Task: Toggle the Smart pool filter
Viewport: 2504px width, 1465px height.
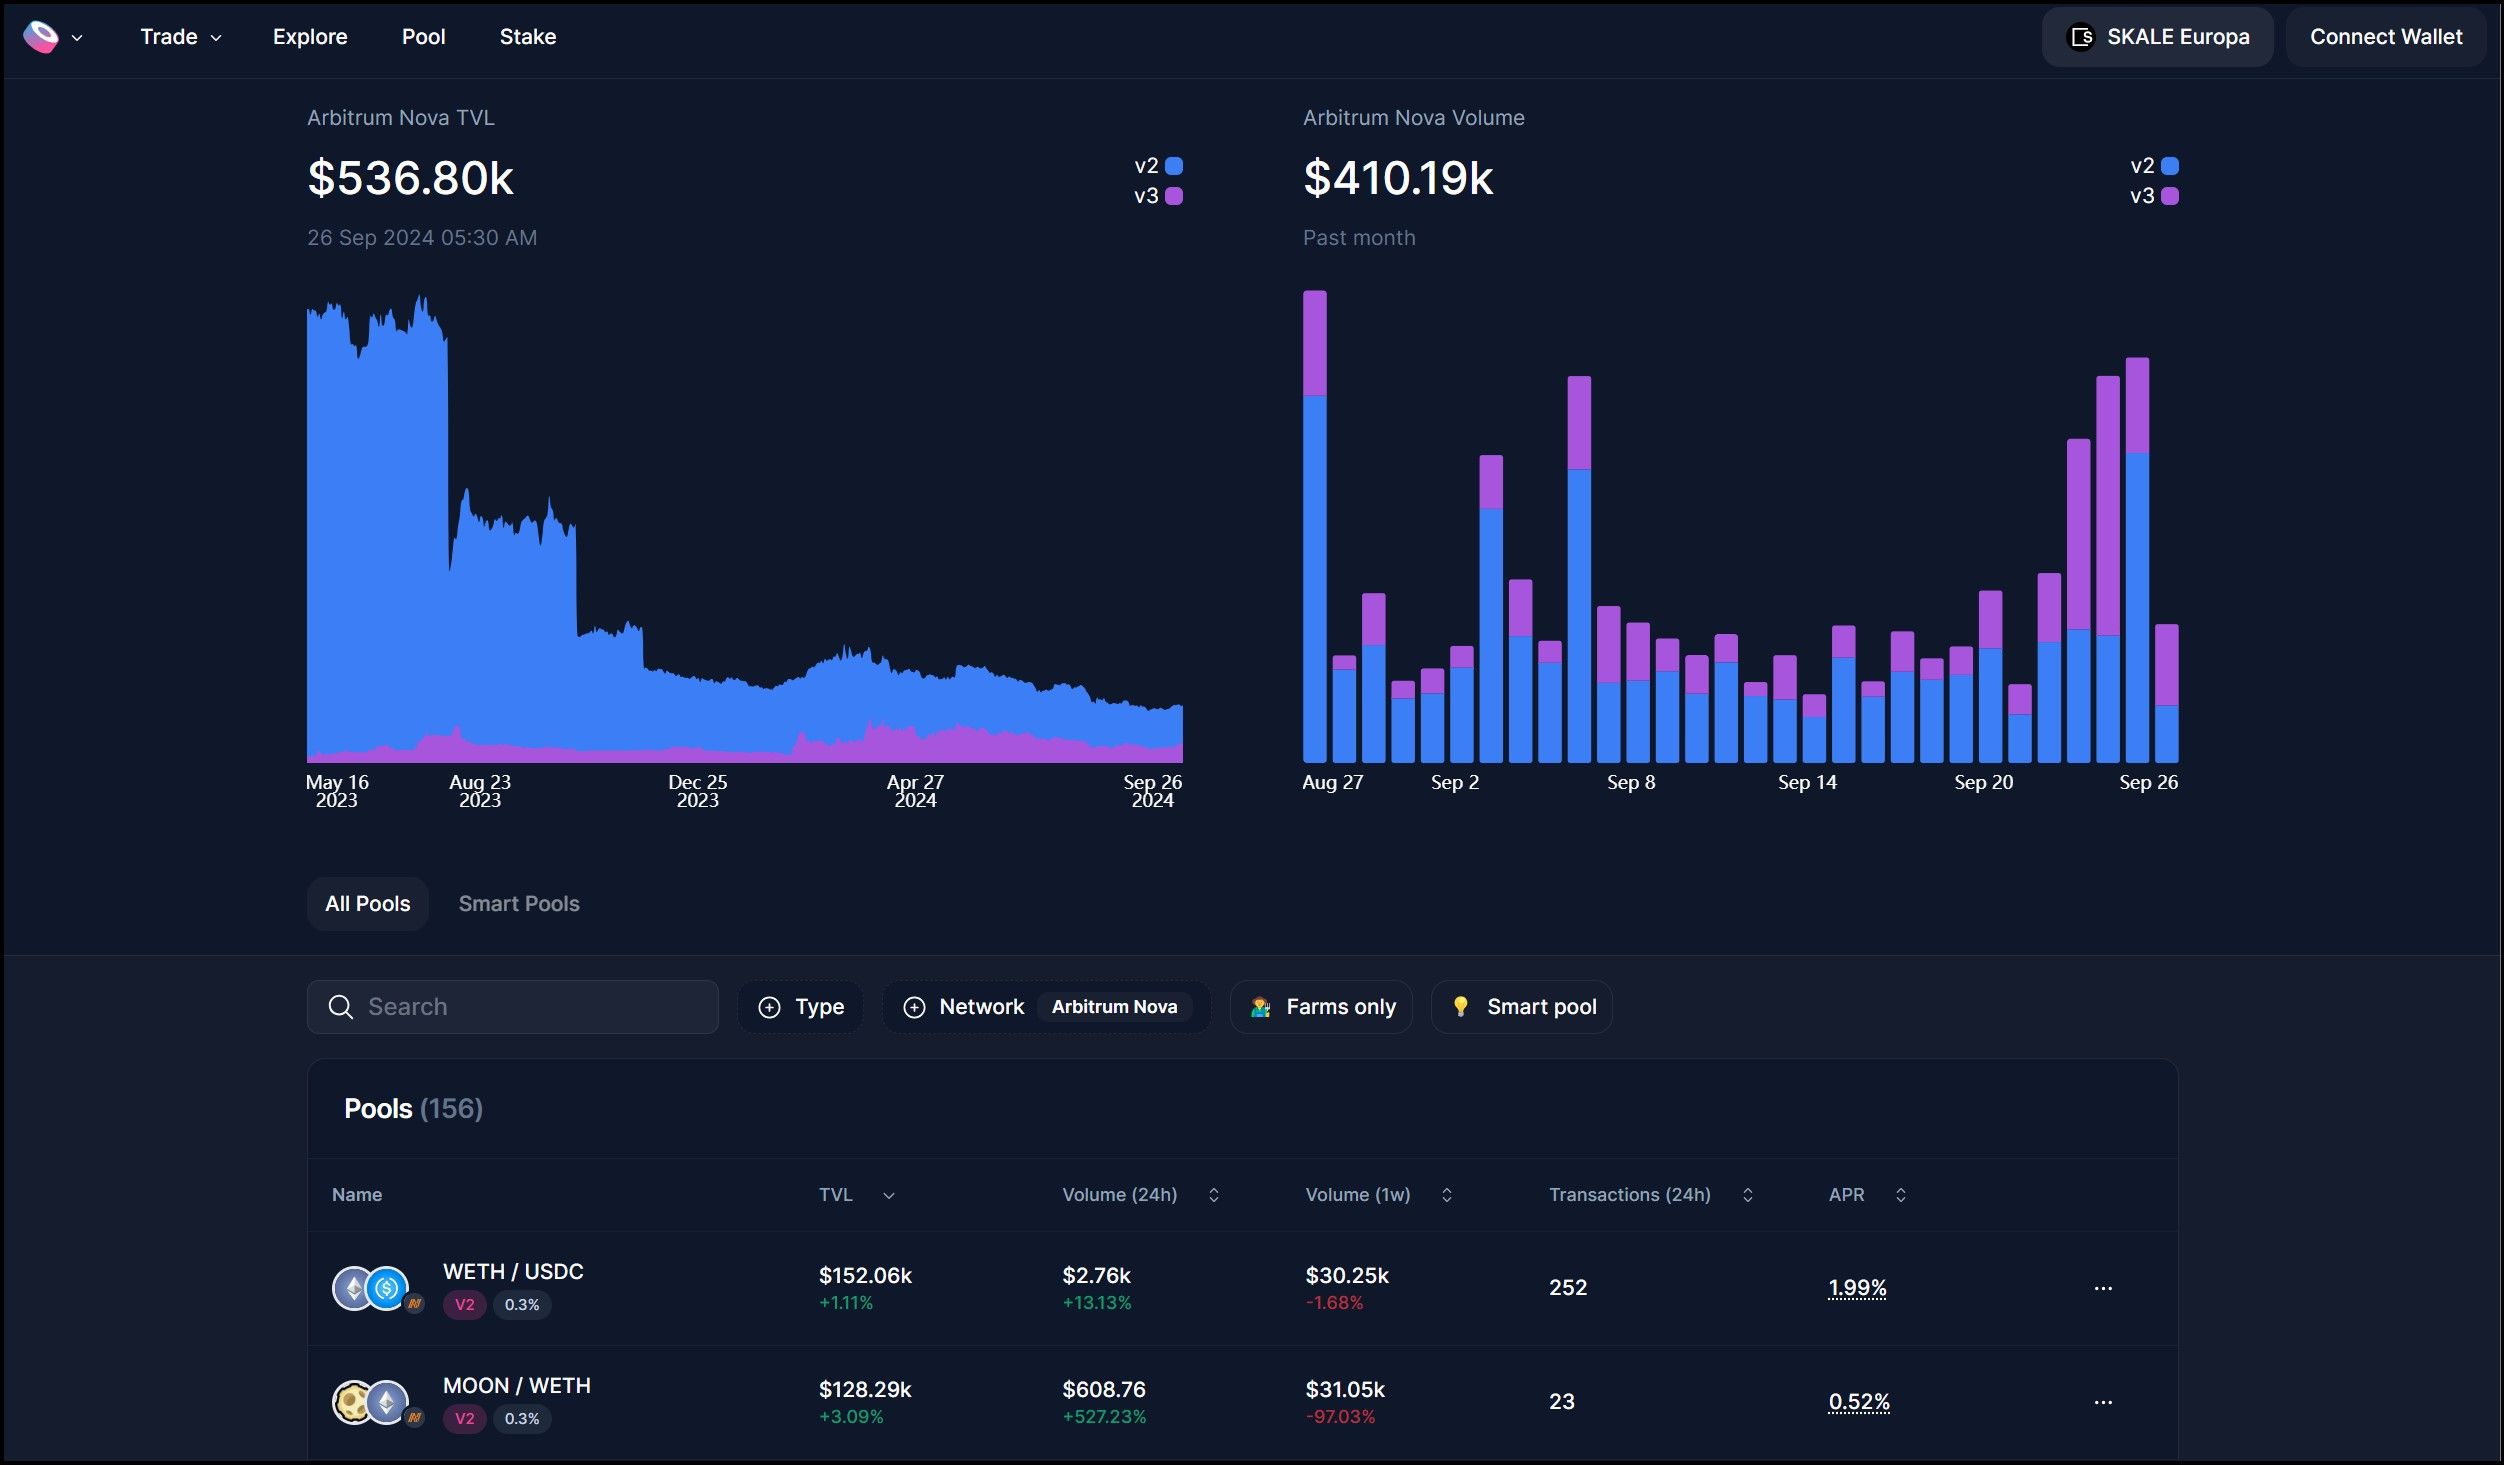Action: [1522, 1007]
